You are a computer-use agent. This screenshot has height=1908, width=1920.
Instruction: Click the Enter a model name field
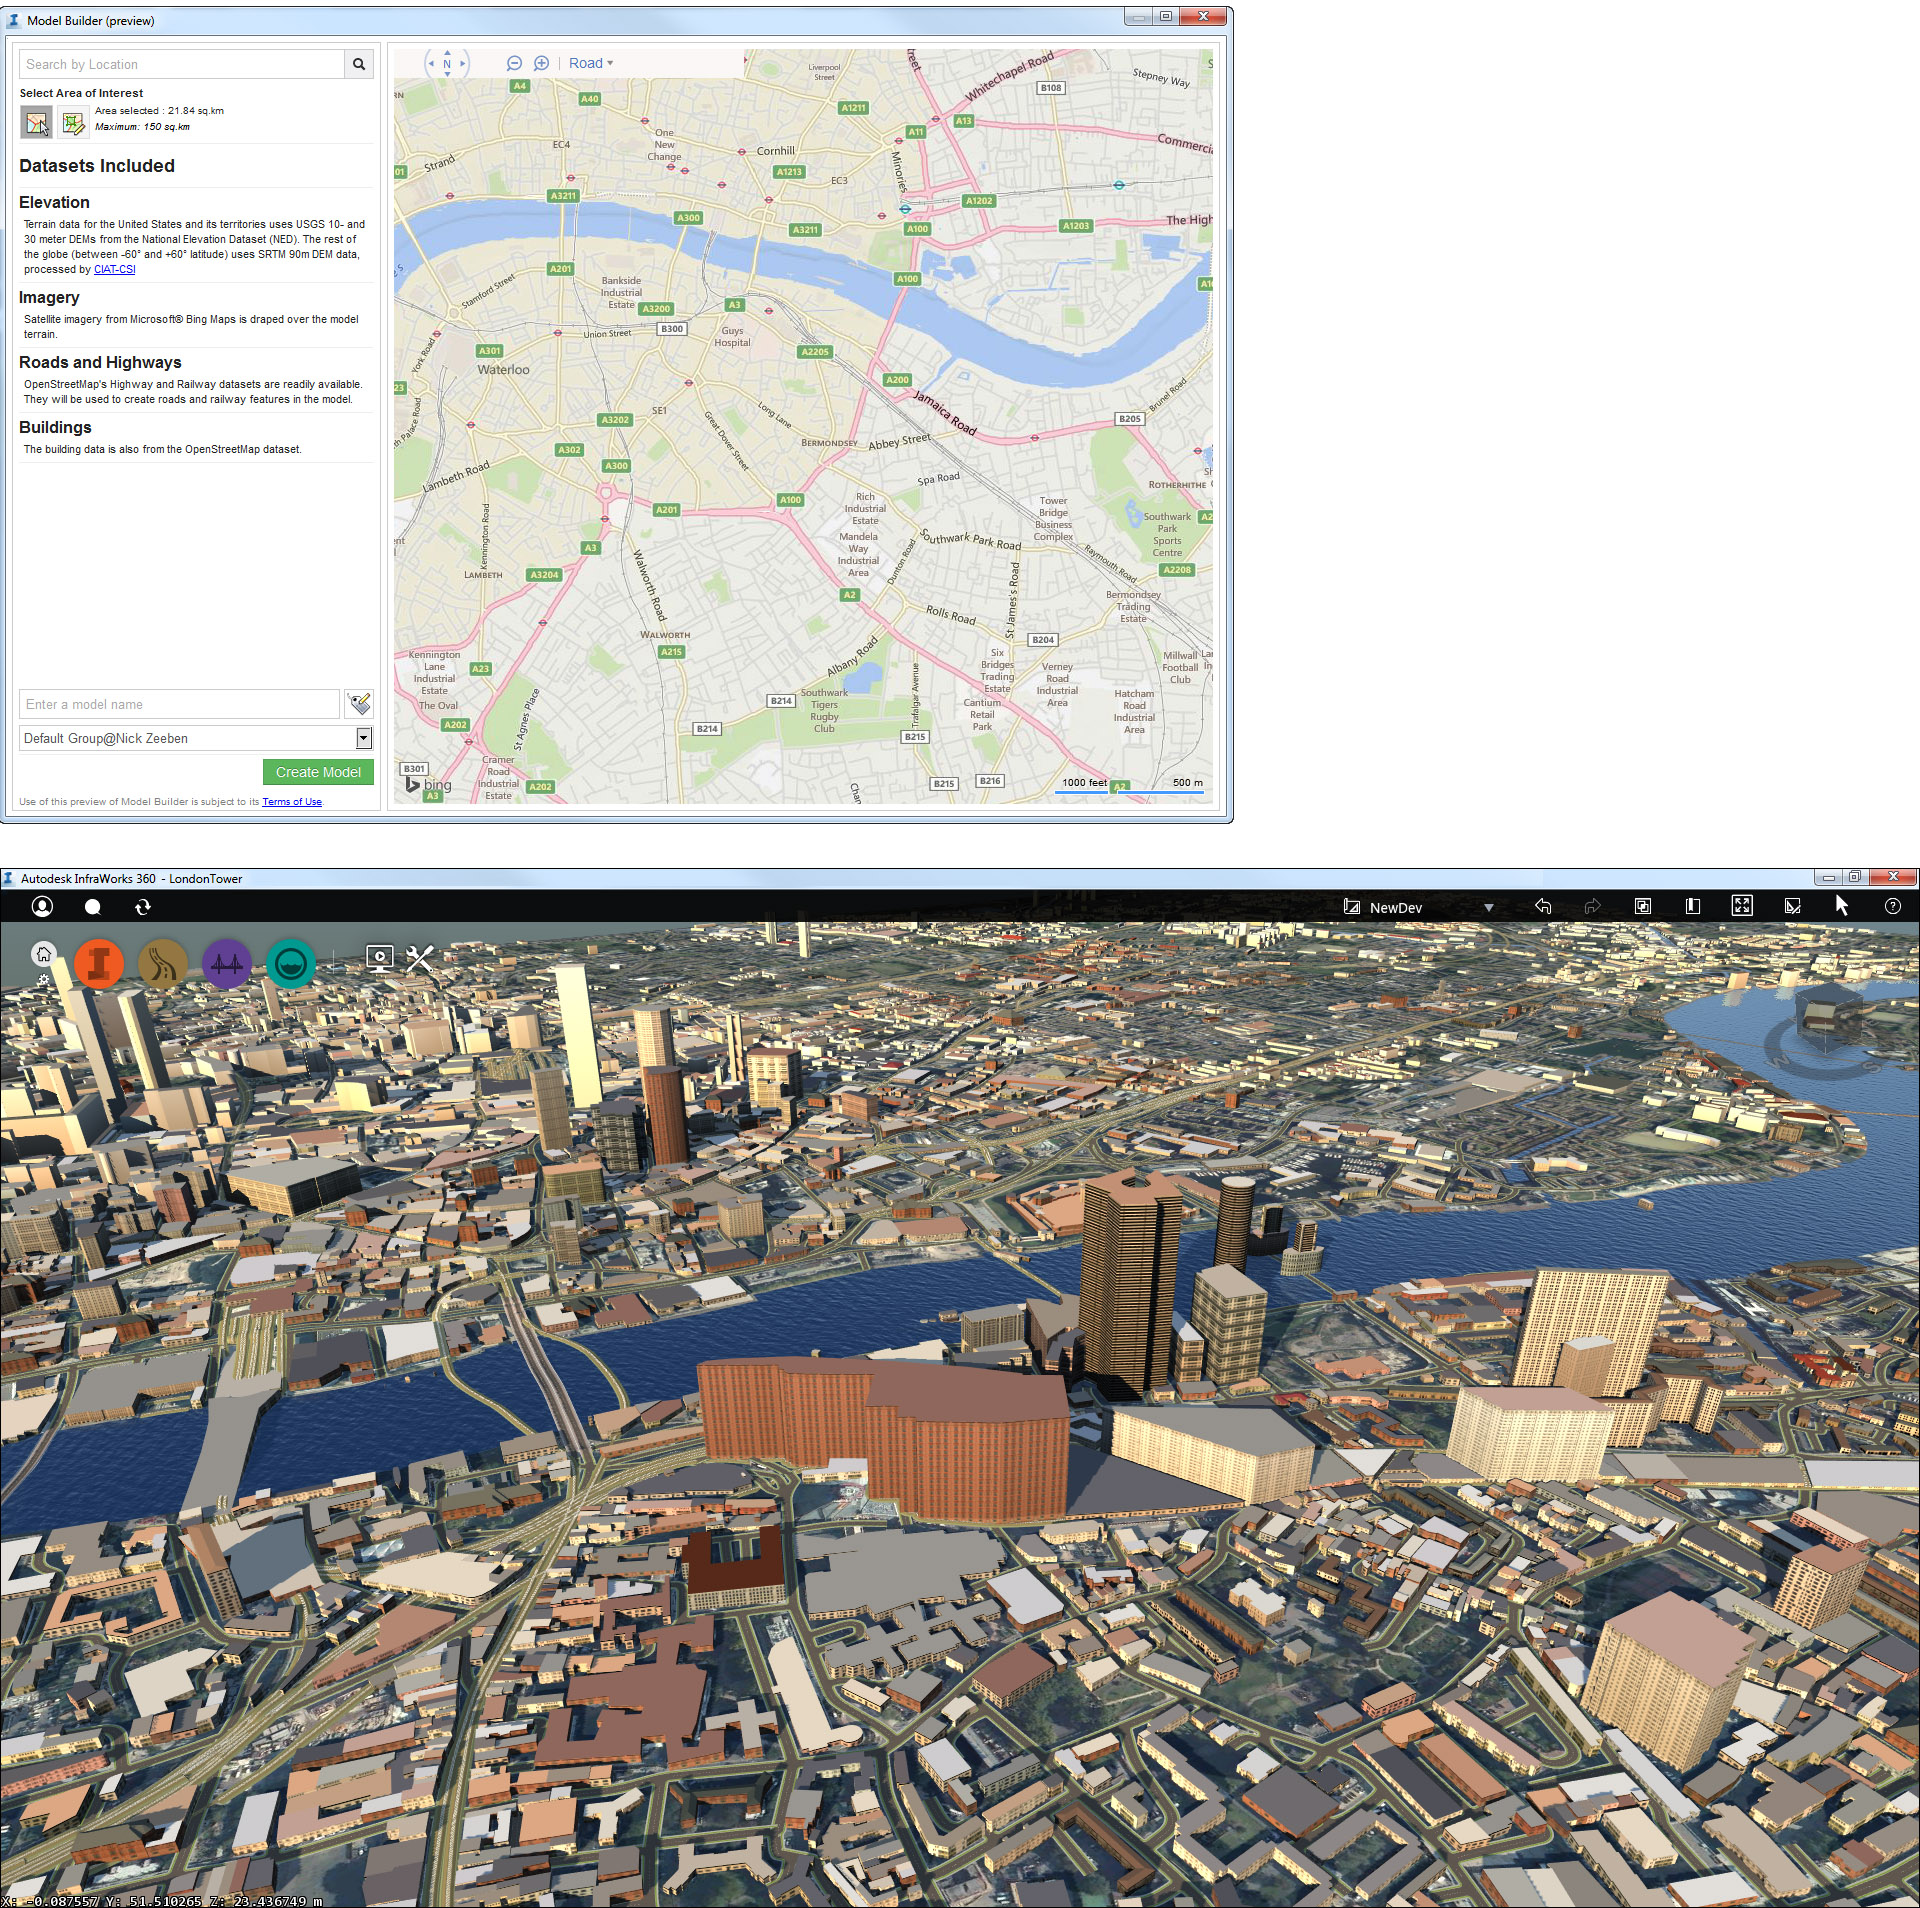coord(179,704)
